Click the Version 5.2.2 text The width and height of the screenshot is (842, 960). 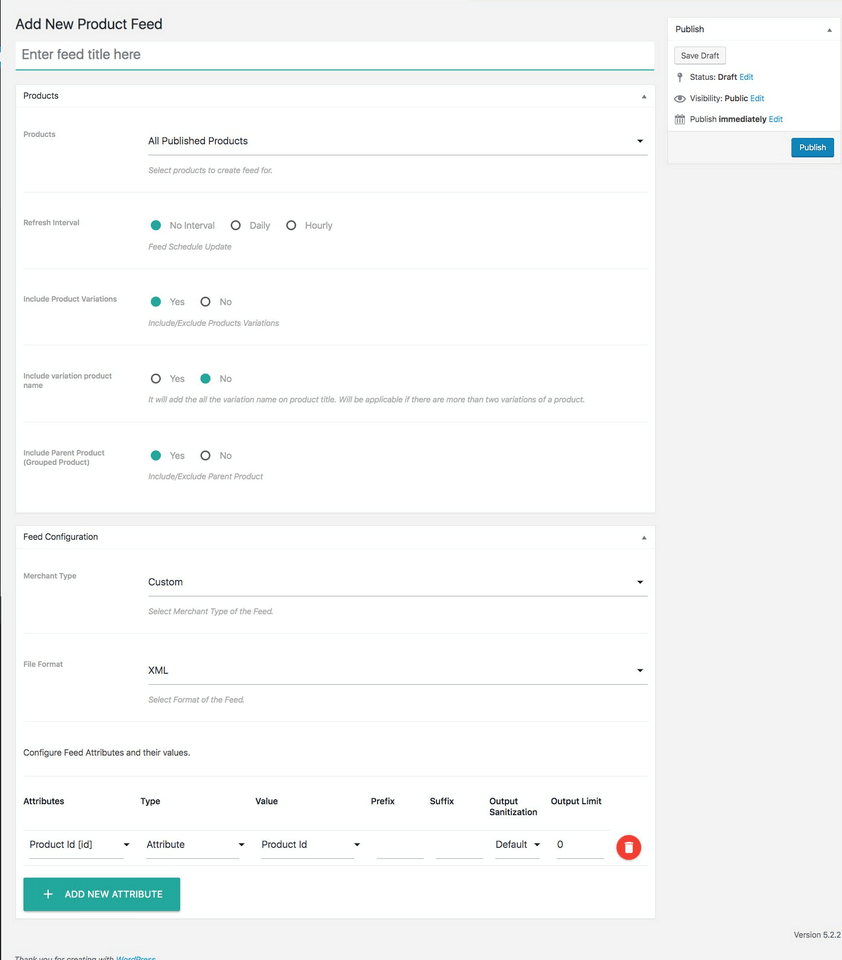(817, 935)
